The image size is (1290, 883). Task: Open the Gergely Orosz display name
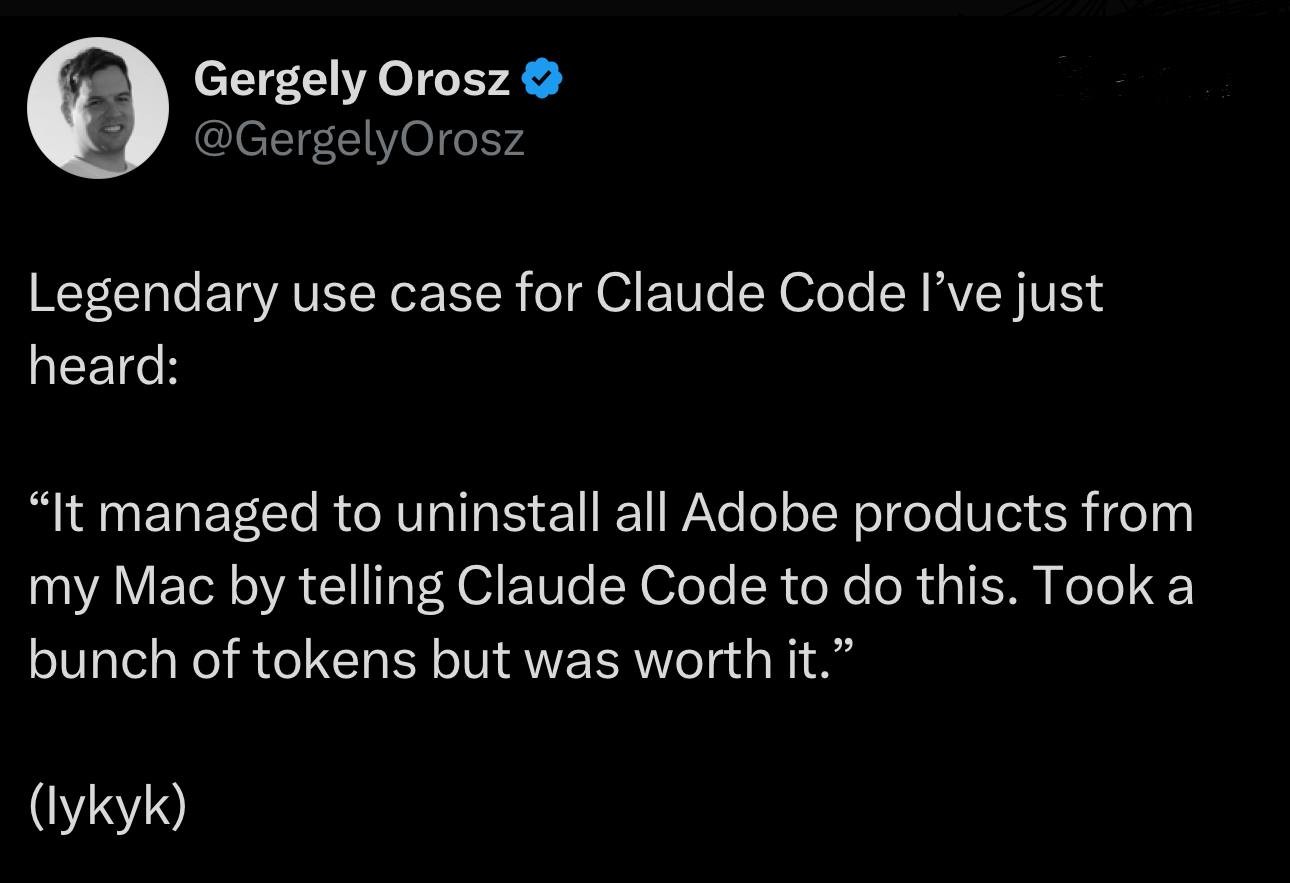point(352,79)
